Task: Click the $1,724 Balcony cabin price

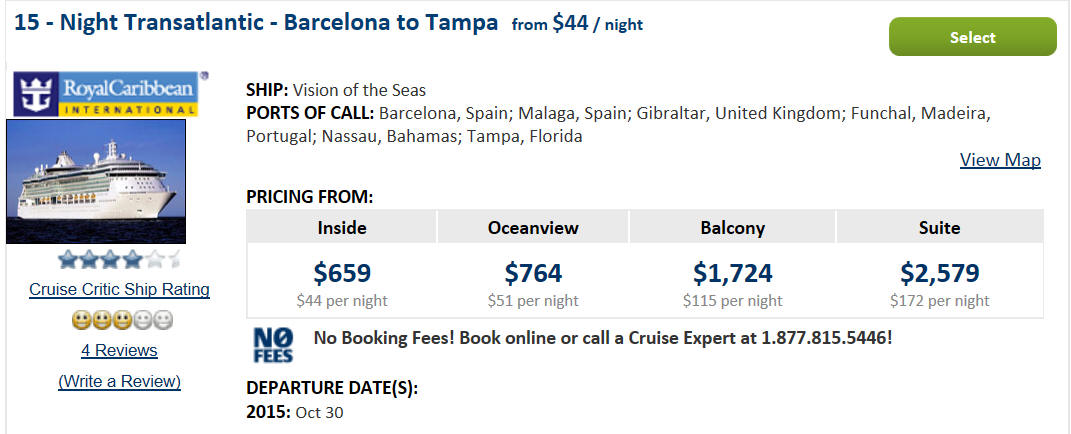Action: (733, 273)
